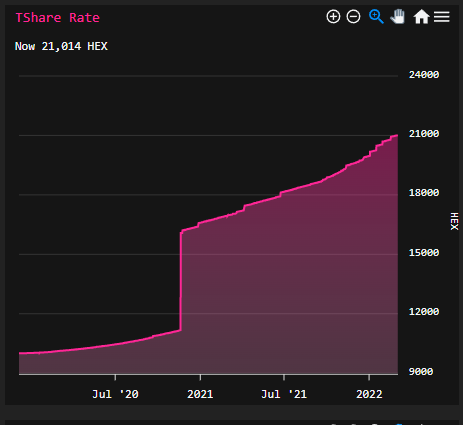Screen dimensions: 463x425
Task: Click the steep vertical jump of the pink line
Action: (180, 280)
